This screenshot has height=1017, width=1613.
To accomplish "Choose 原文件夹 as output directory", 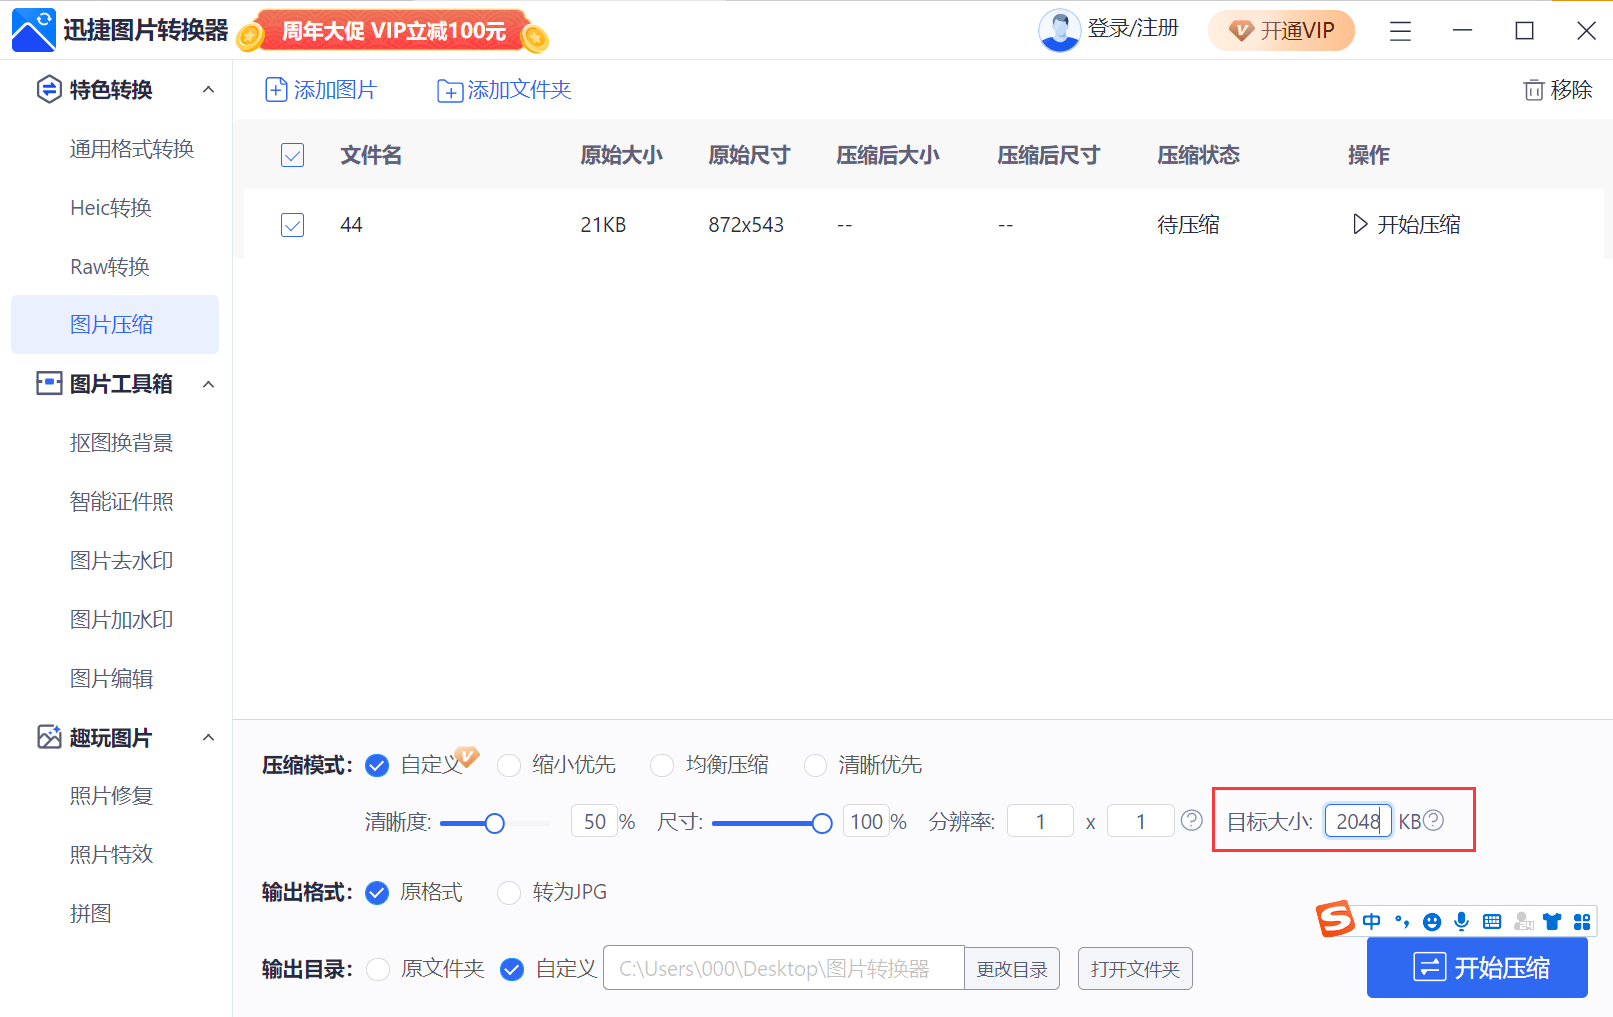I will click(x=378, y=969).
